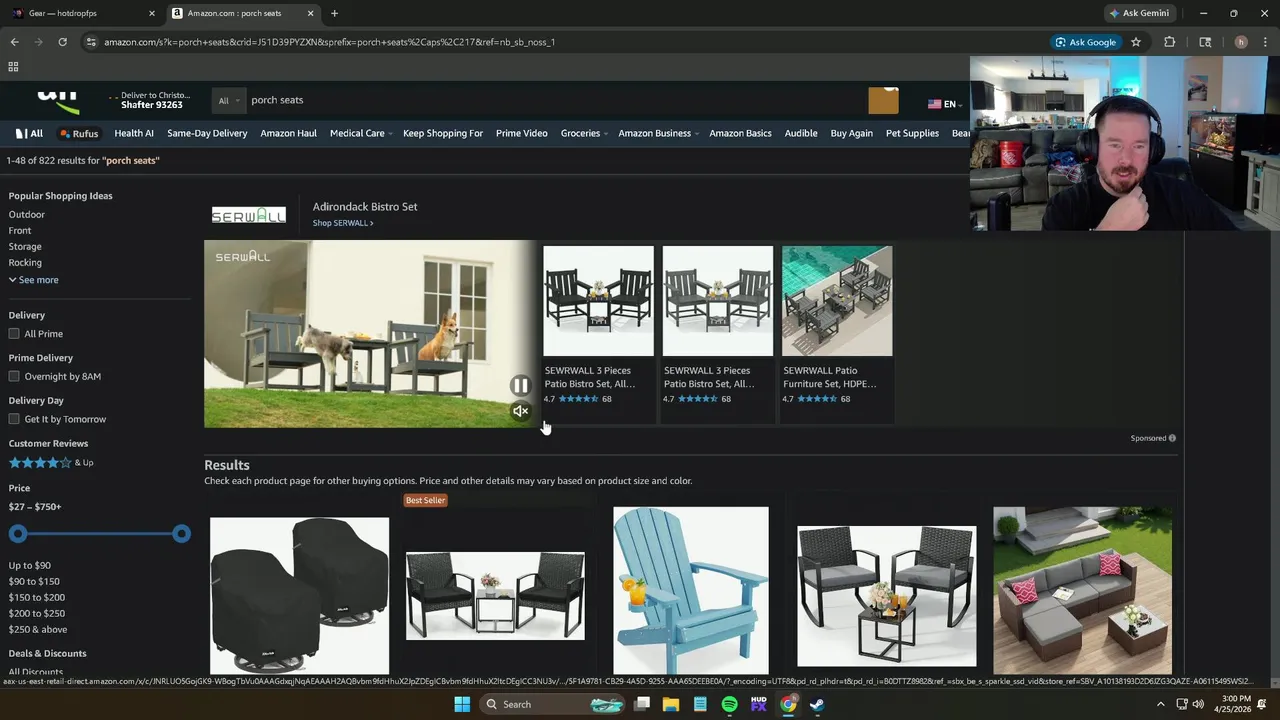Open the All search category dropdown
1280x720 pixels.
(x=227, y=100)
